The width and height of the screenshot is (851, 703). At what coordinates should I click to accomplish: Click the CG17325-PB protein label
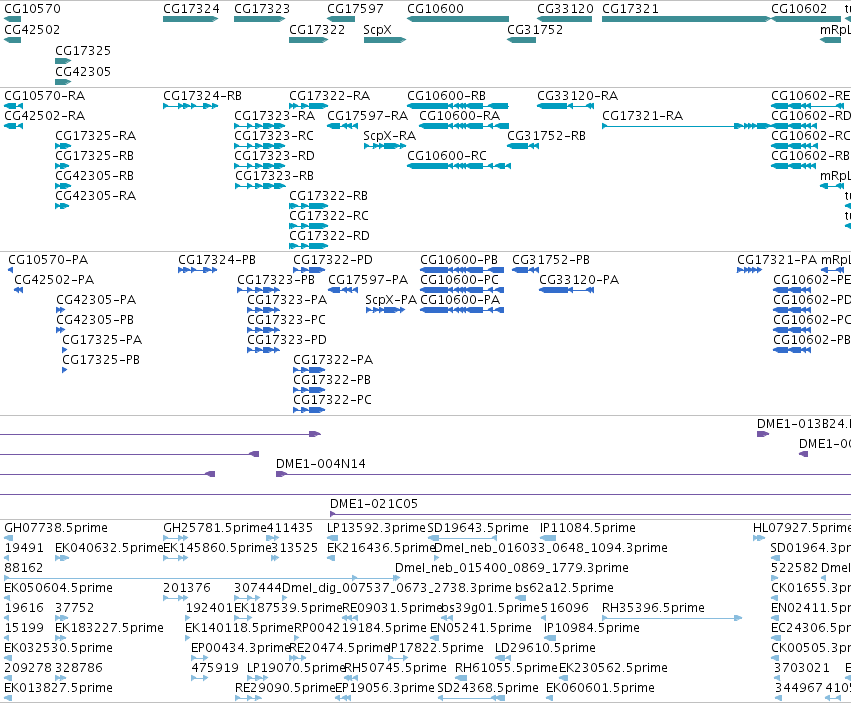pyautogui.click(x=101, y=360)
